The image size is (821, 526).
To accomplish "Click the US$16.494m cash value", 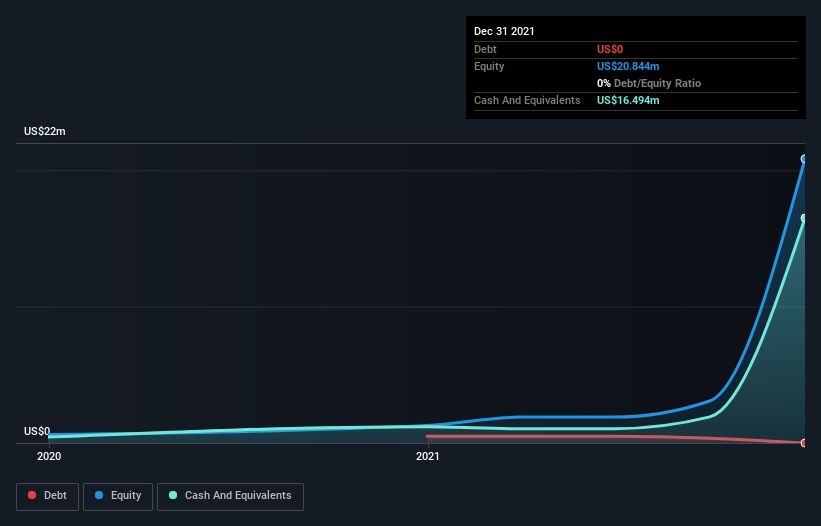I will [628, 100].
